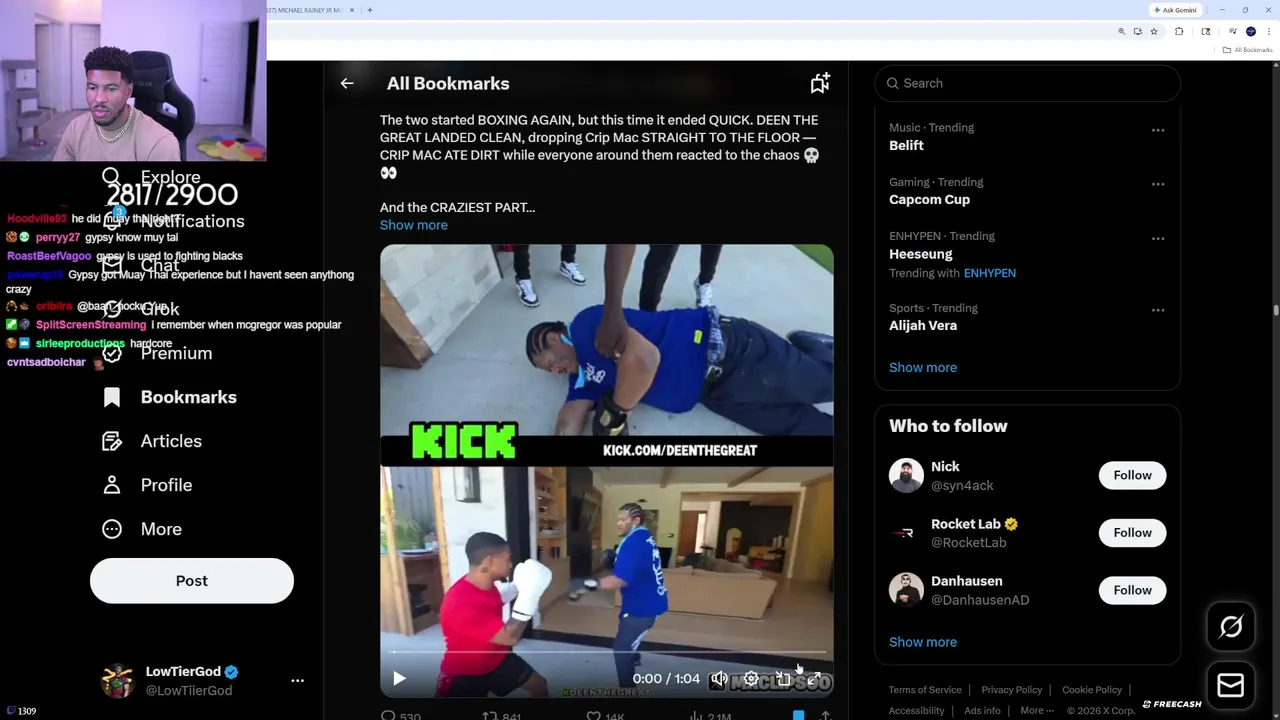Remove bookmark with blue bookmark icon
The width and height of the screenshot is (1280, 720).
[x=798, y=716]
